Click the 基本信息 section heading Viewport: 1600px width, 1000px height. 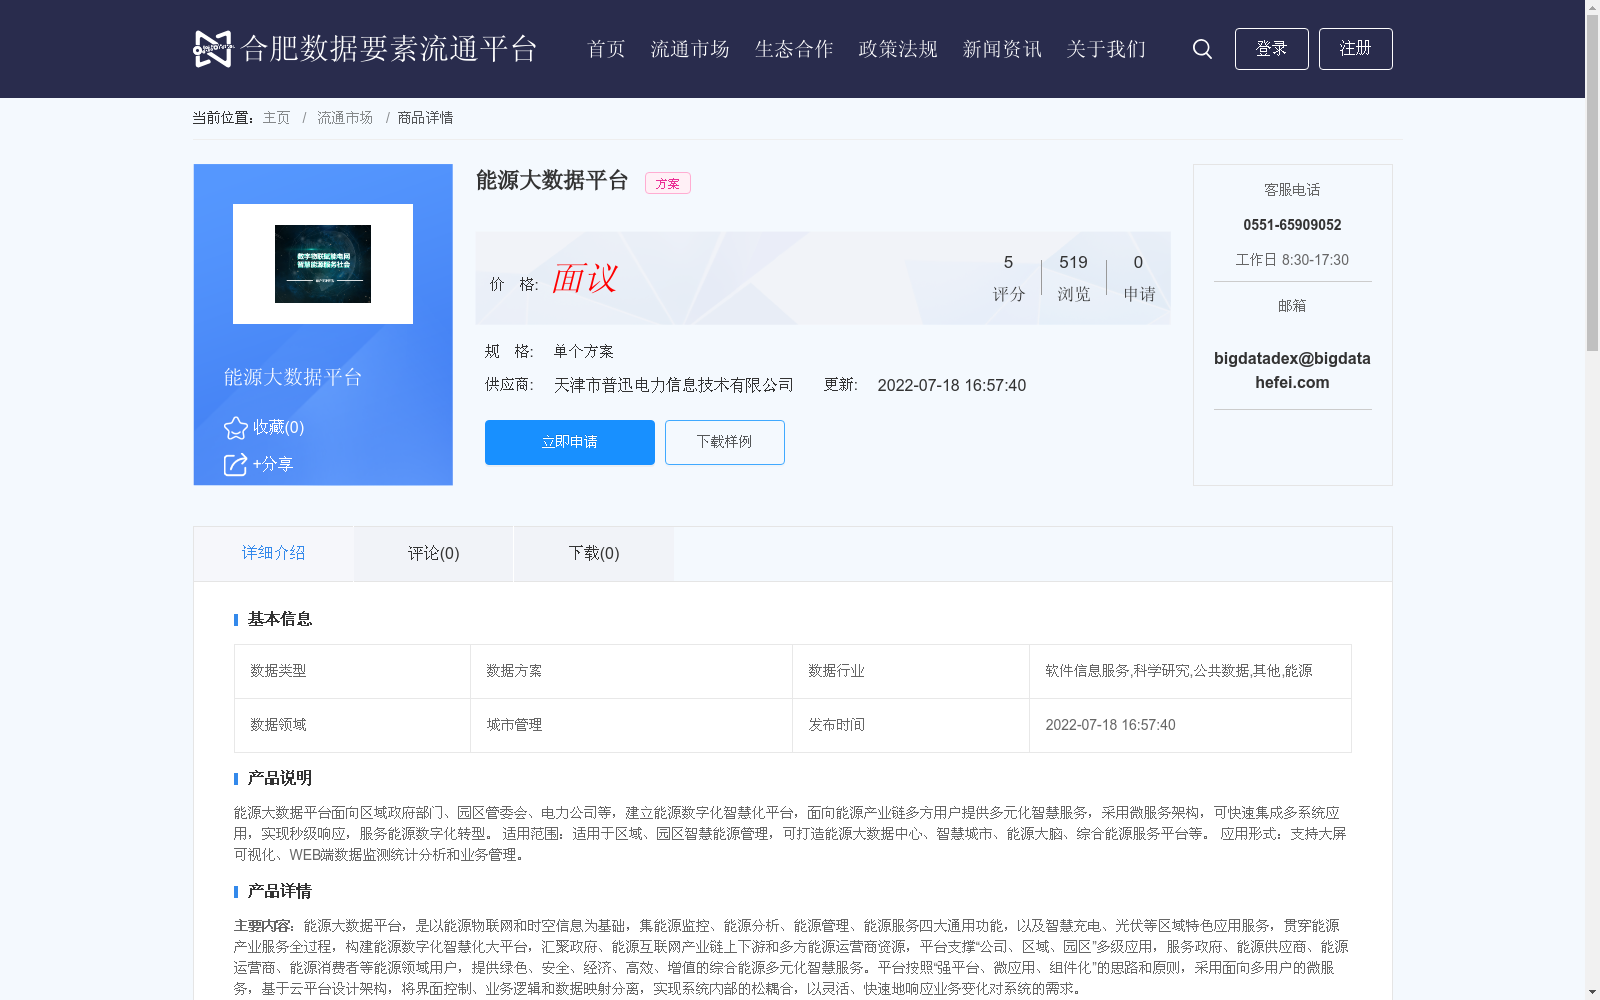click(x=280, y=619)
